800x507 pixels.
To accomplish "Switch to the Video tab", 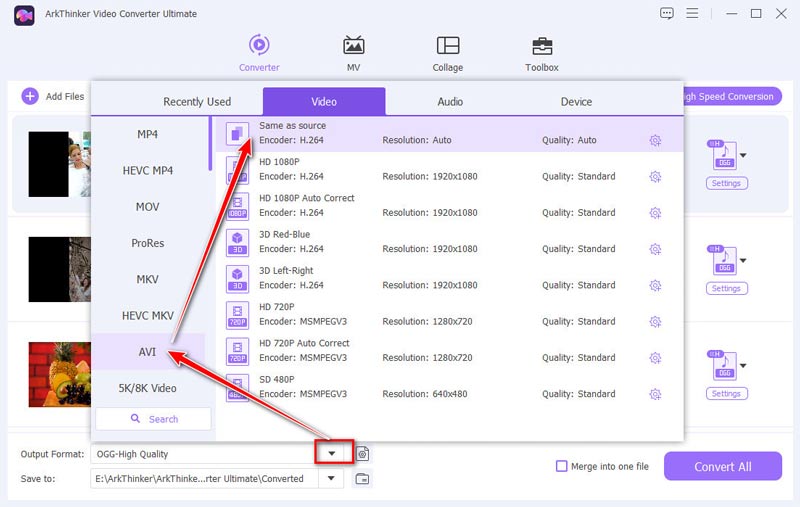I will click(324, 102).
